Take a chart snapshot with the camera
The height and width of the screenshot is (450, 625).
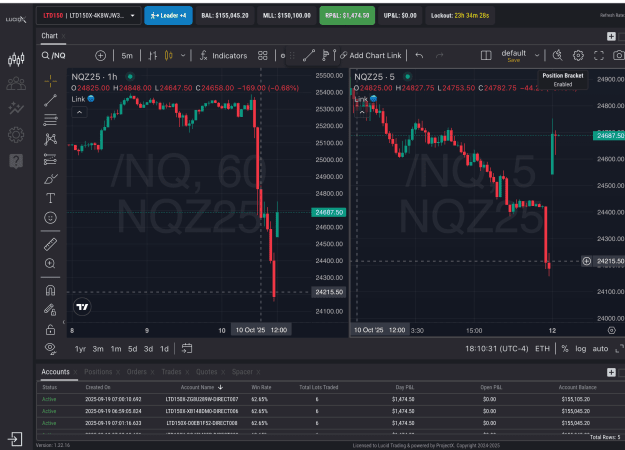click(619, 55)
